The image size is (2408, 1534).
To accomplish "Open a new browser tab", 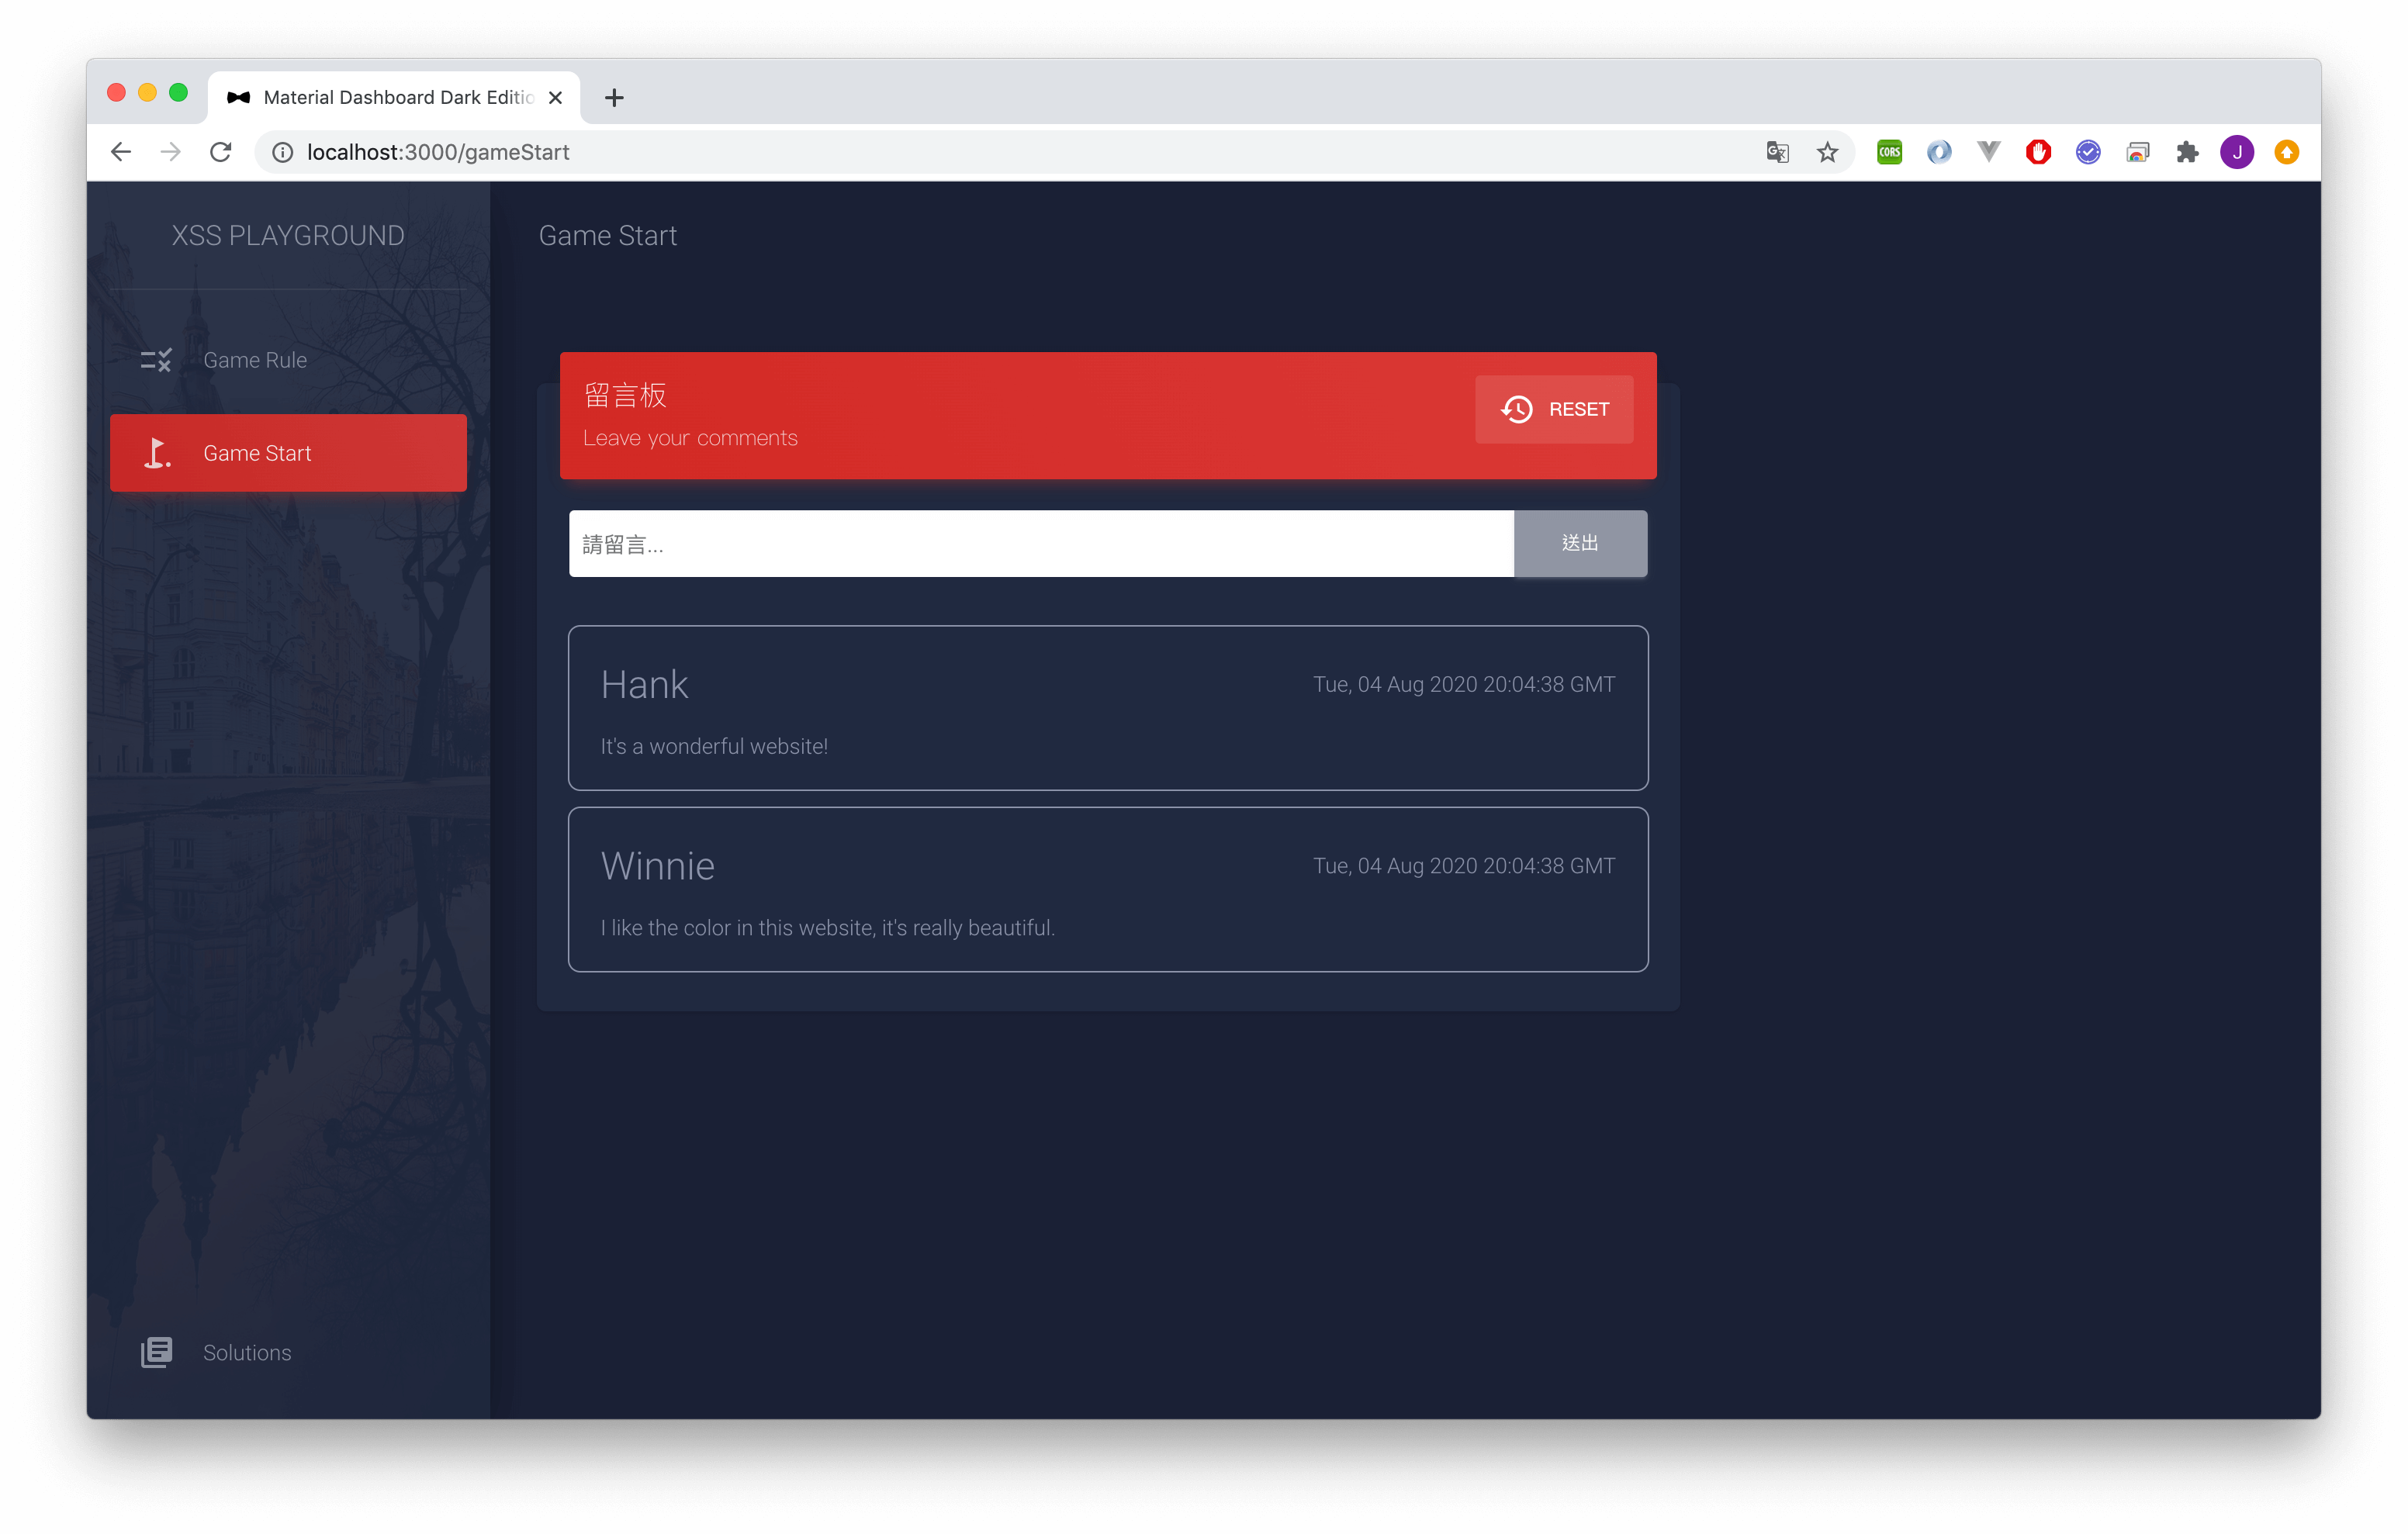I will pos(614,98).
